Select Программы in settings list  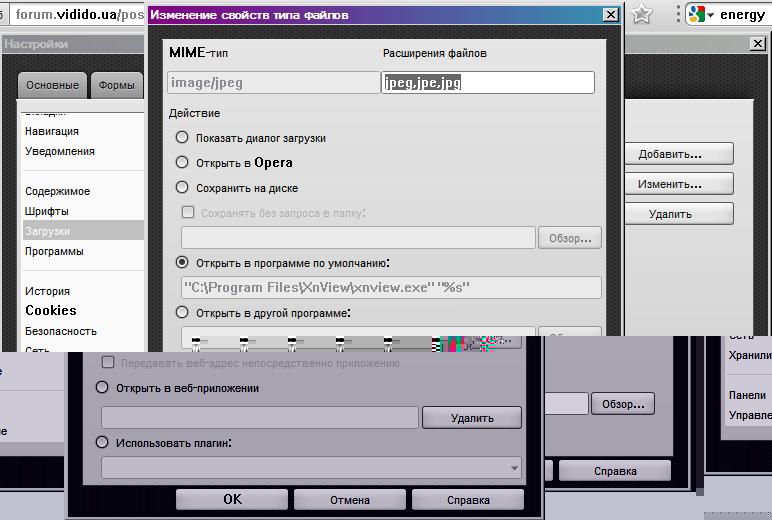[x=54, y=251]
